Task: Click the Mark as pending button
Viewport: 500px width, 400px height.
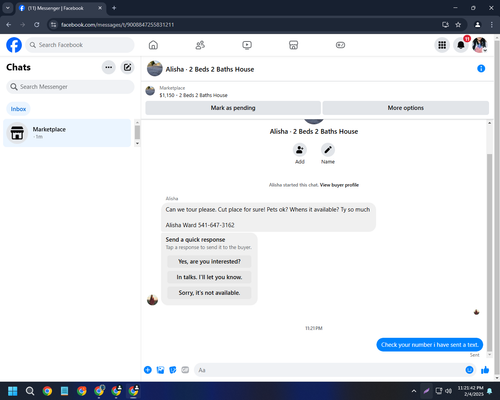Action: (233, 108)
